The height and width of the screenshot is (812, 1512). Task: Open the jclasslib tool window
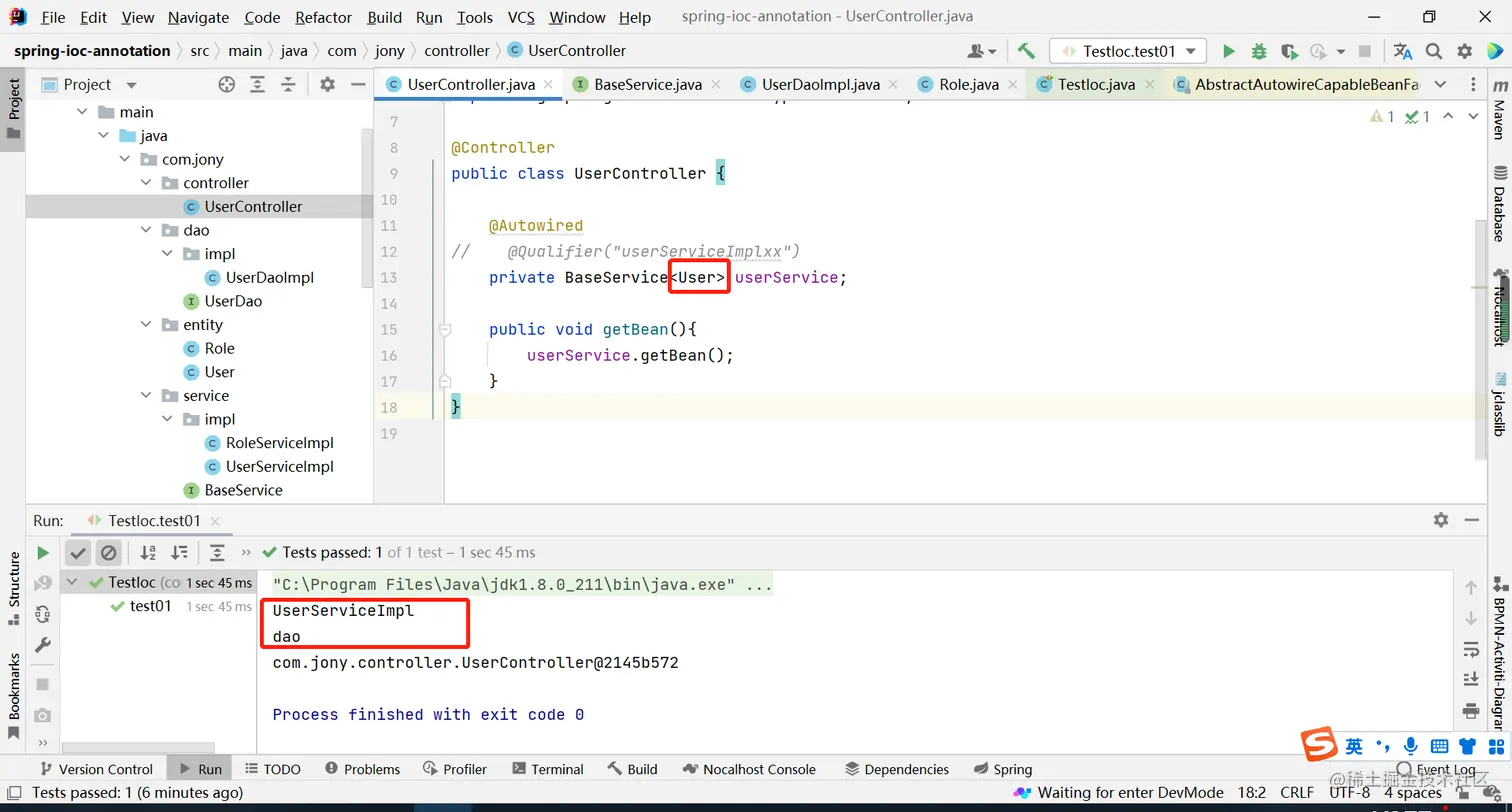click(x=1498, y=405)
